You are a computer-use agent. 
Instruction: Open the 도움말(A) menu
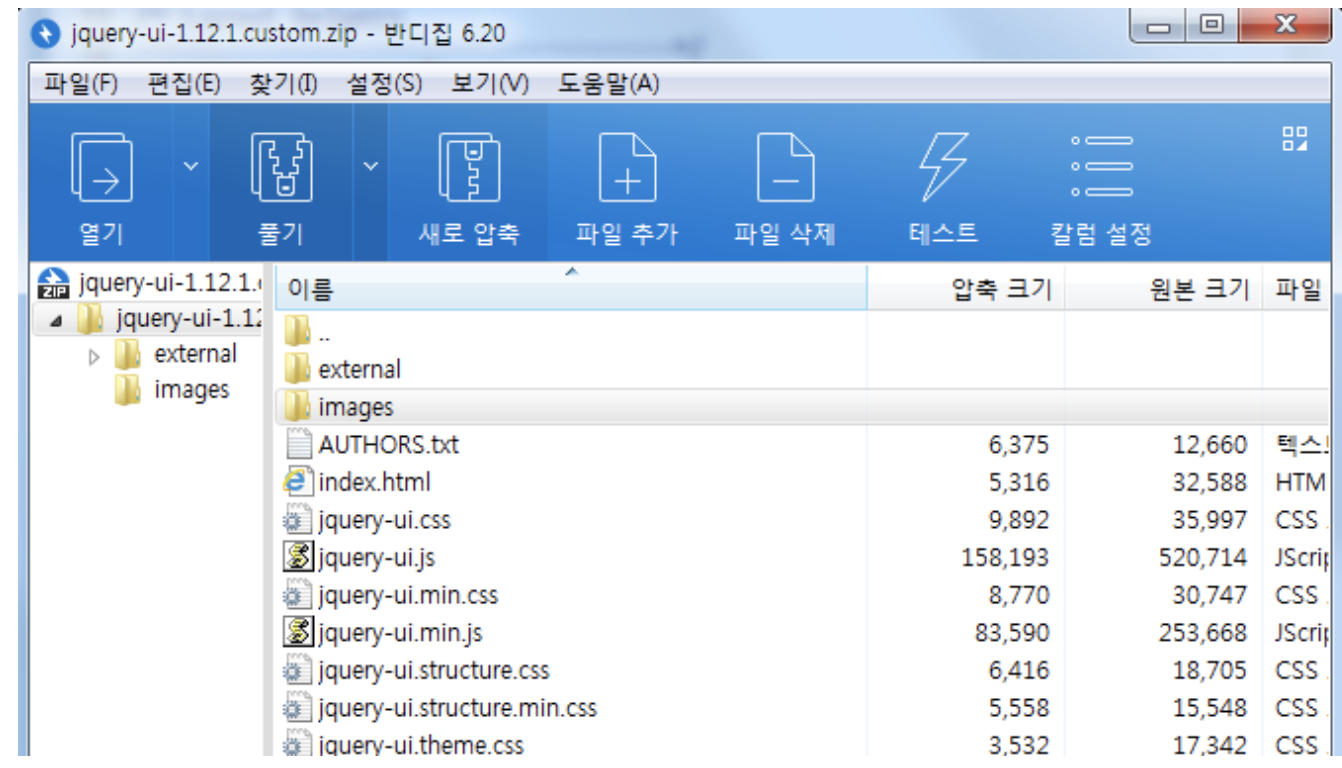[608, 84]
